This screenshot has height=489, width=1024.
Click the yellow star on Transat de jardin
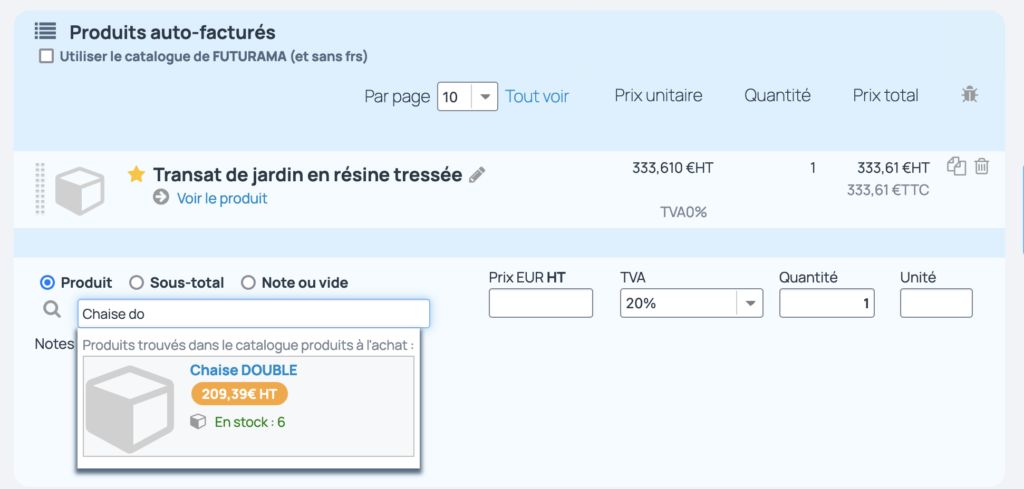pyautogui.click(x=136, y=174)
